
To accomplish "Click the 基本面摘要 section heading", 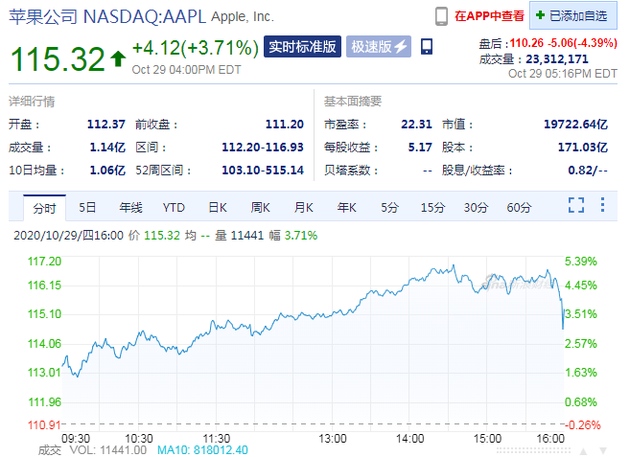I will (352, 101).
